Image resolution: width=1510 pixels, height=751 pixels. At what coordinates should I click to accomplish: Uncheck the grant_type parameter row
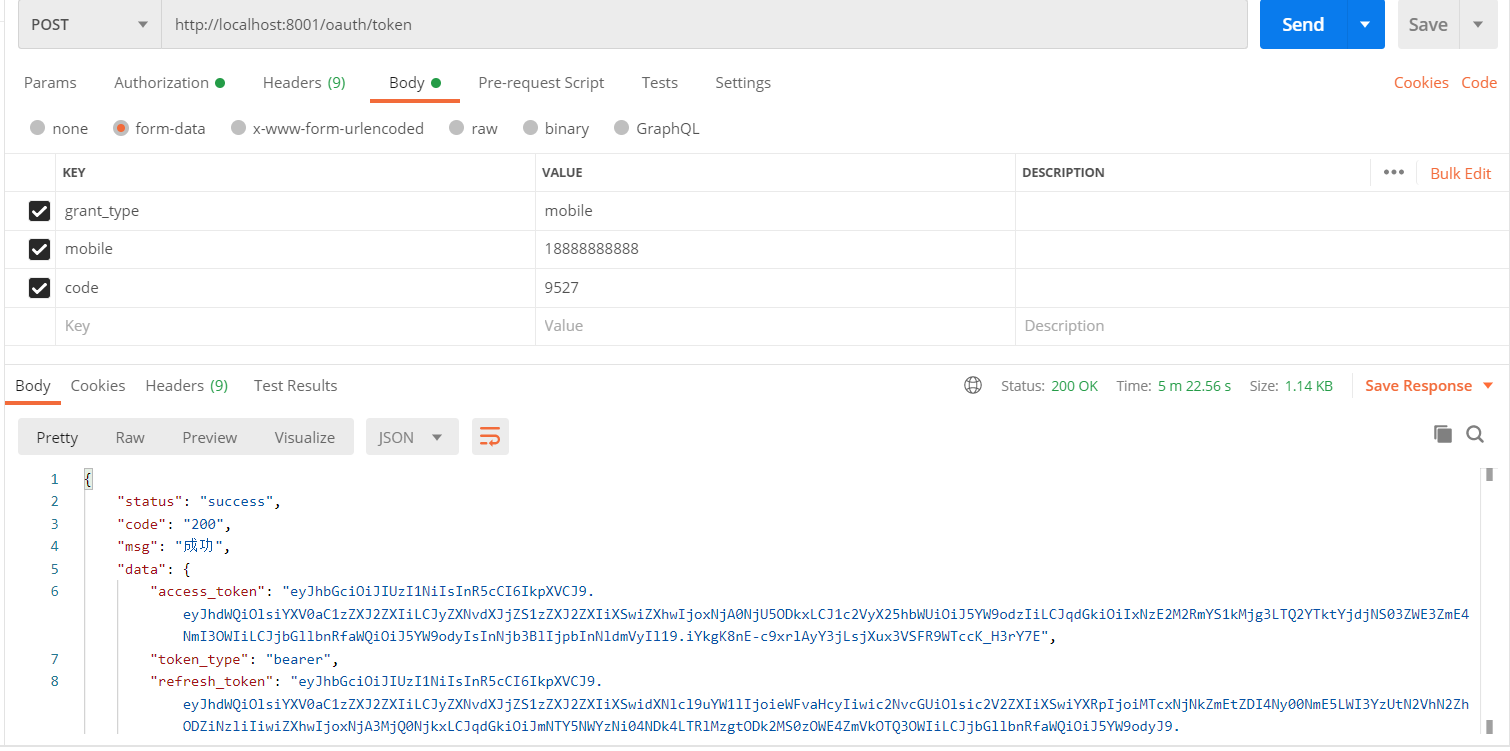(38, 210)
